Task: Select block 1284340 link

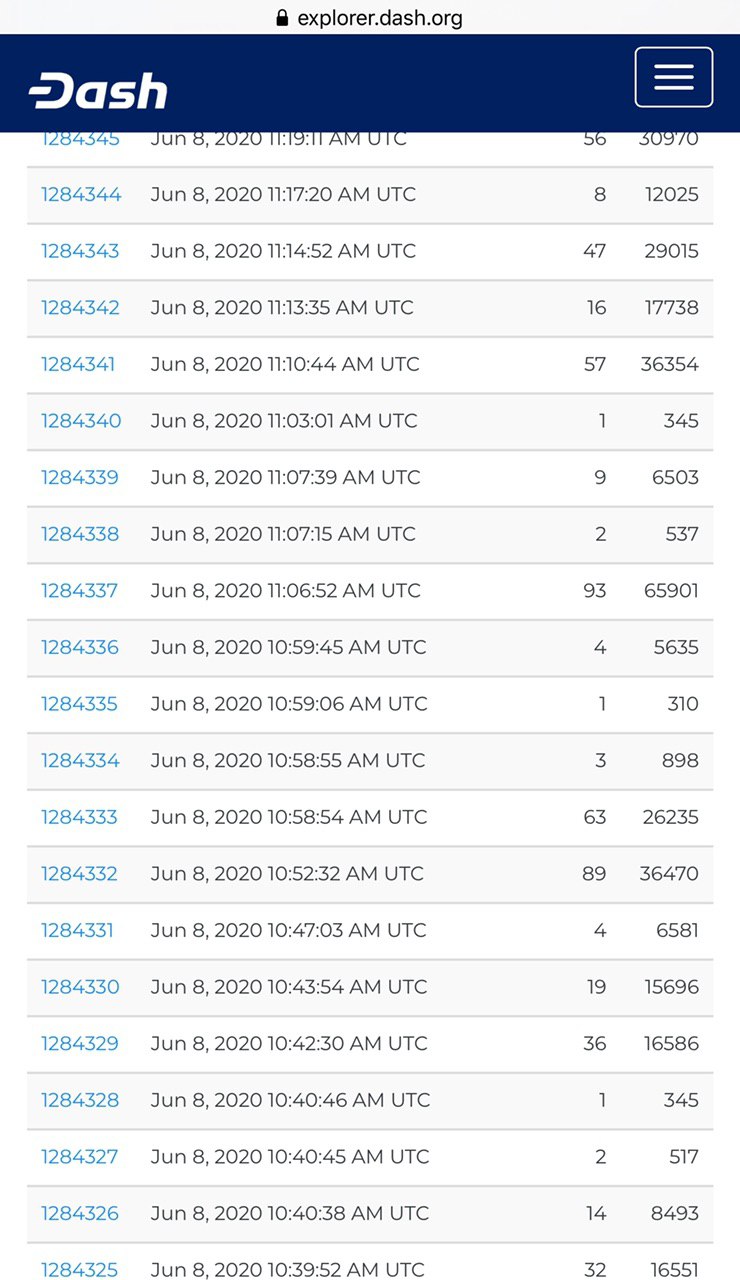Action: [x=81, y=421]
